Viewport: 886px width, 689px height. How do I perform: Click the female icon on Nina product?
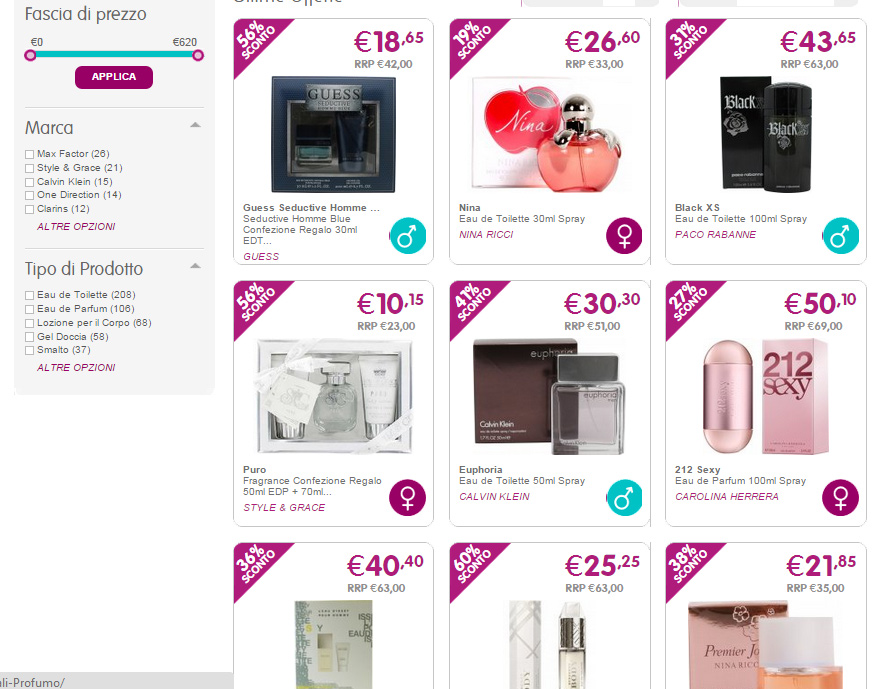(x=624, y=236)
